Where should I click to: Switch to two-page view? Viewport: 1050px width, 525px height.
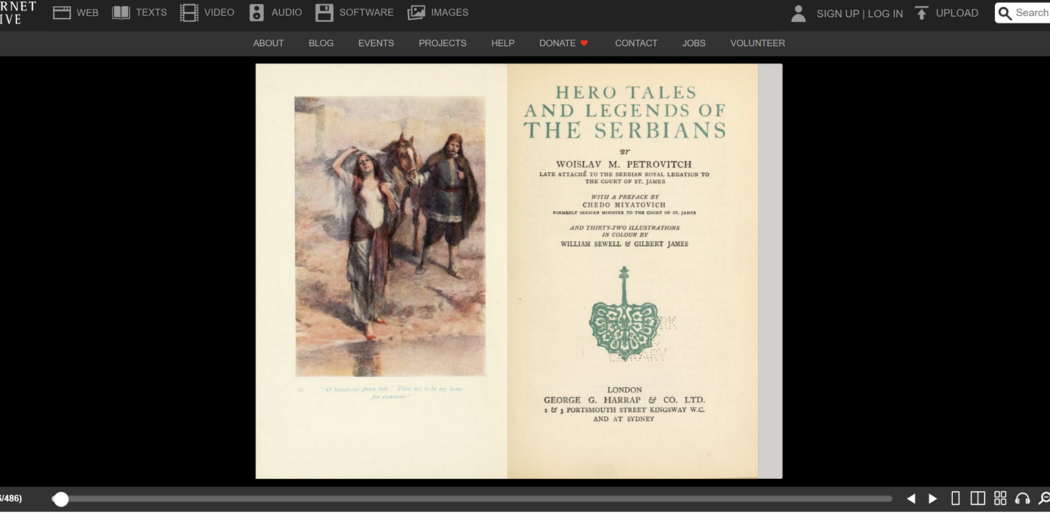click(x=978, y=498)
